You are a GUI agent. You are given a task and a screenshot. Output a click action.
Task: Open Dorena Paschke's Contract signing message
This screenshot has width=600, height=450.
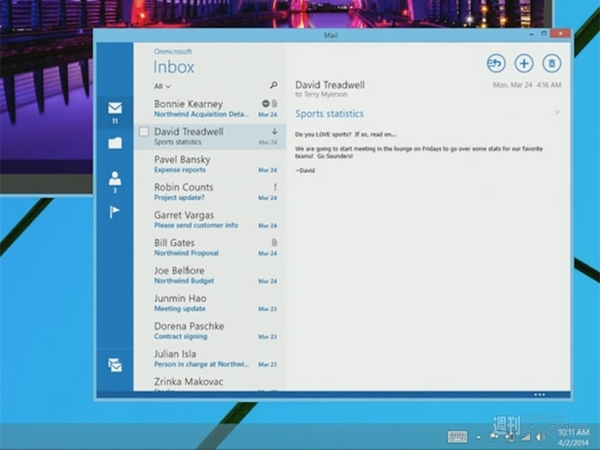pyautogui.click(x=210, y=331)
